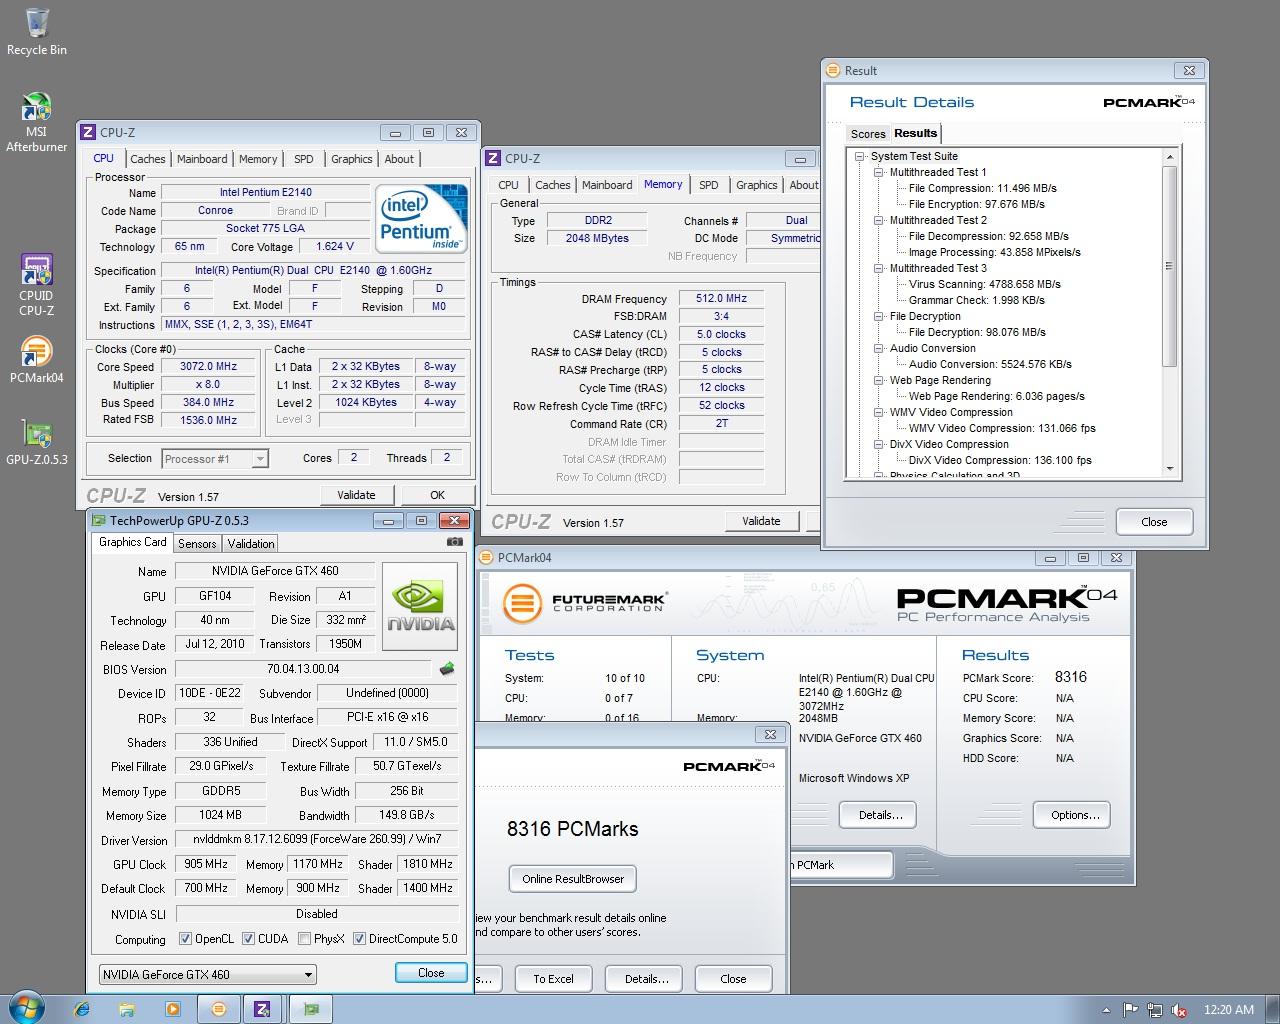This screenshot has height=1024, width=1280.
Task: Open Windows Media Player taskbar icon
Action: pos(172,1009)
